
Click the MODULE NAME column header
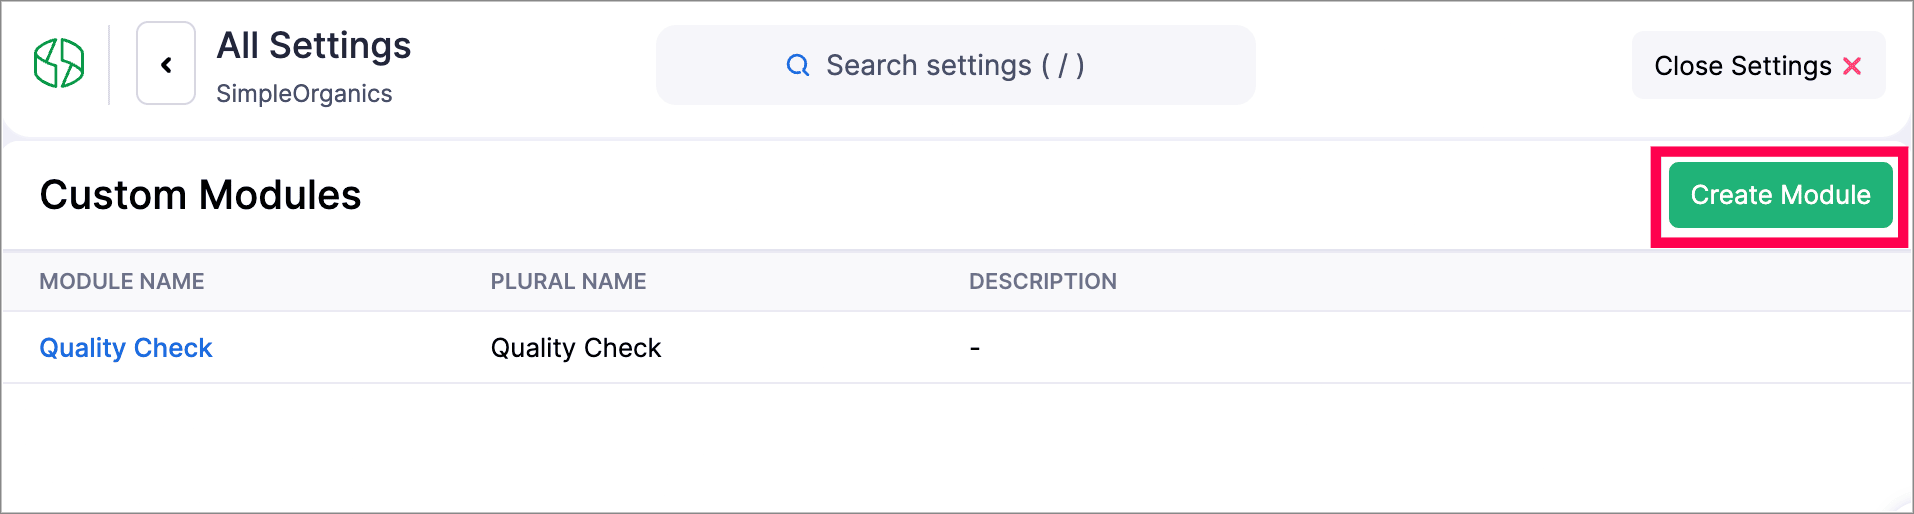[x=122, y=282]
